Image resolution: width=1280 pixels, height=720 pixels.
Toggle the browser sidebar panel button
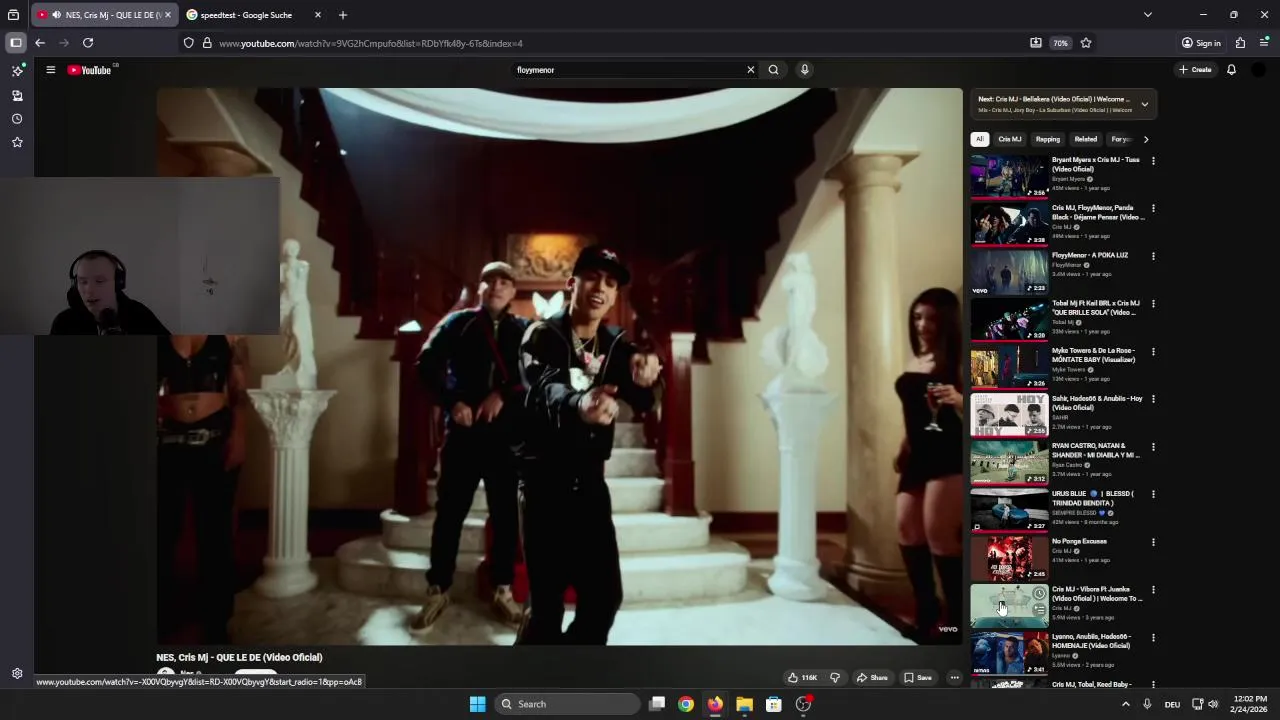pos(16,43)
